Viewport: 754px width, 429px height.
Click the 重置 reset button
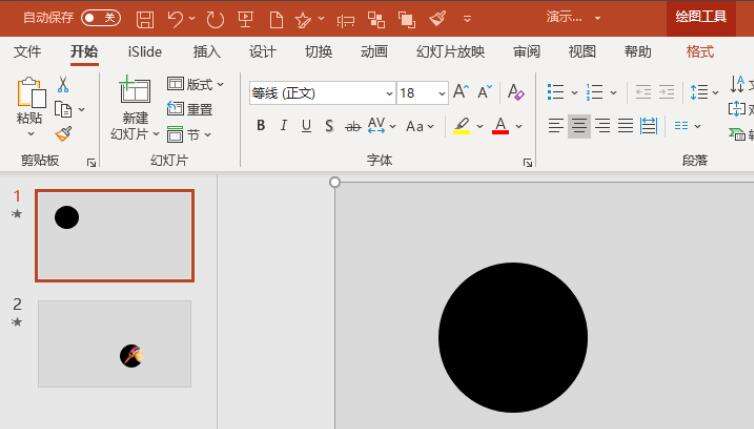190,110
